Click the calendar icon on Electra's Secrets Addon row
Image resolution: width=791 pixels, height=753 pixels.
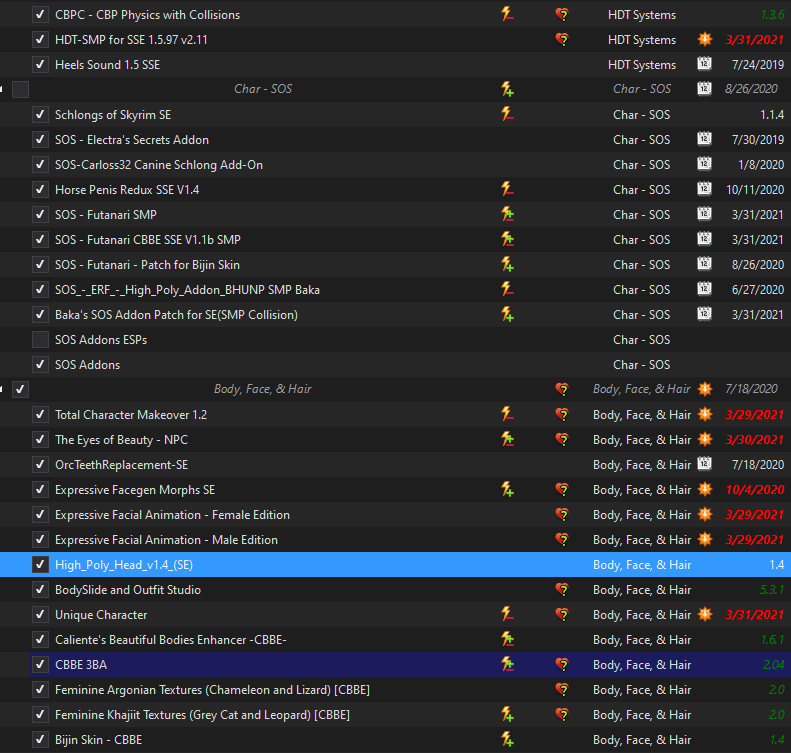(704, 139)
